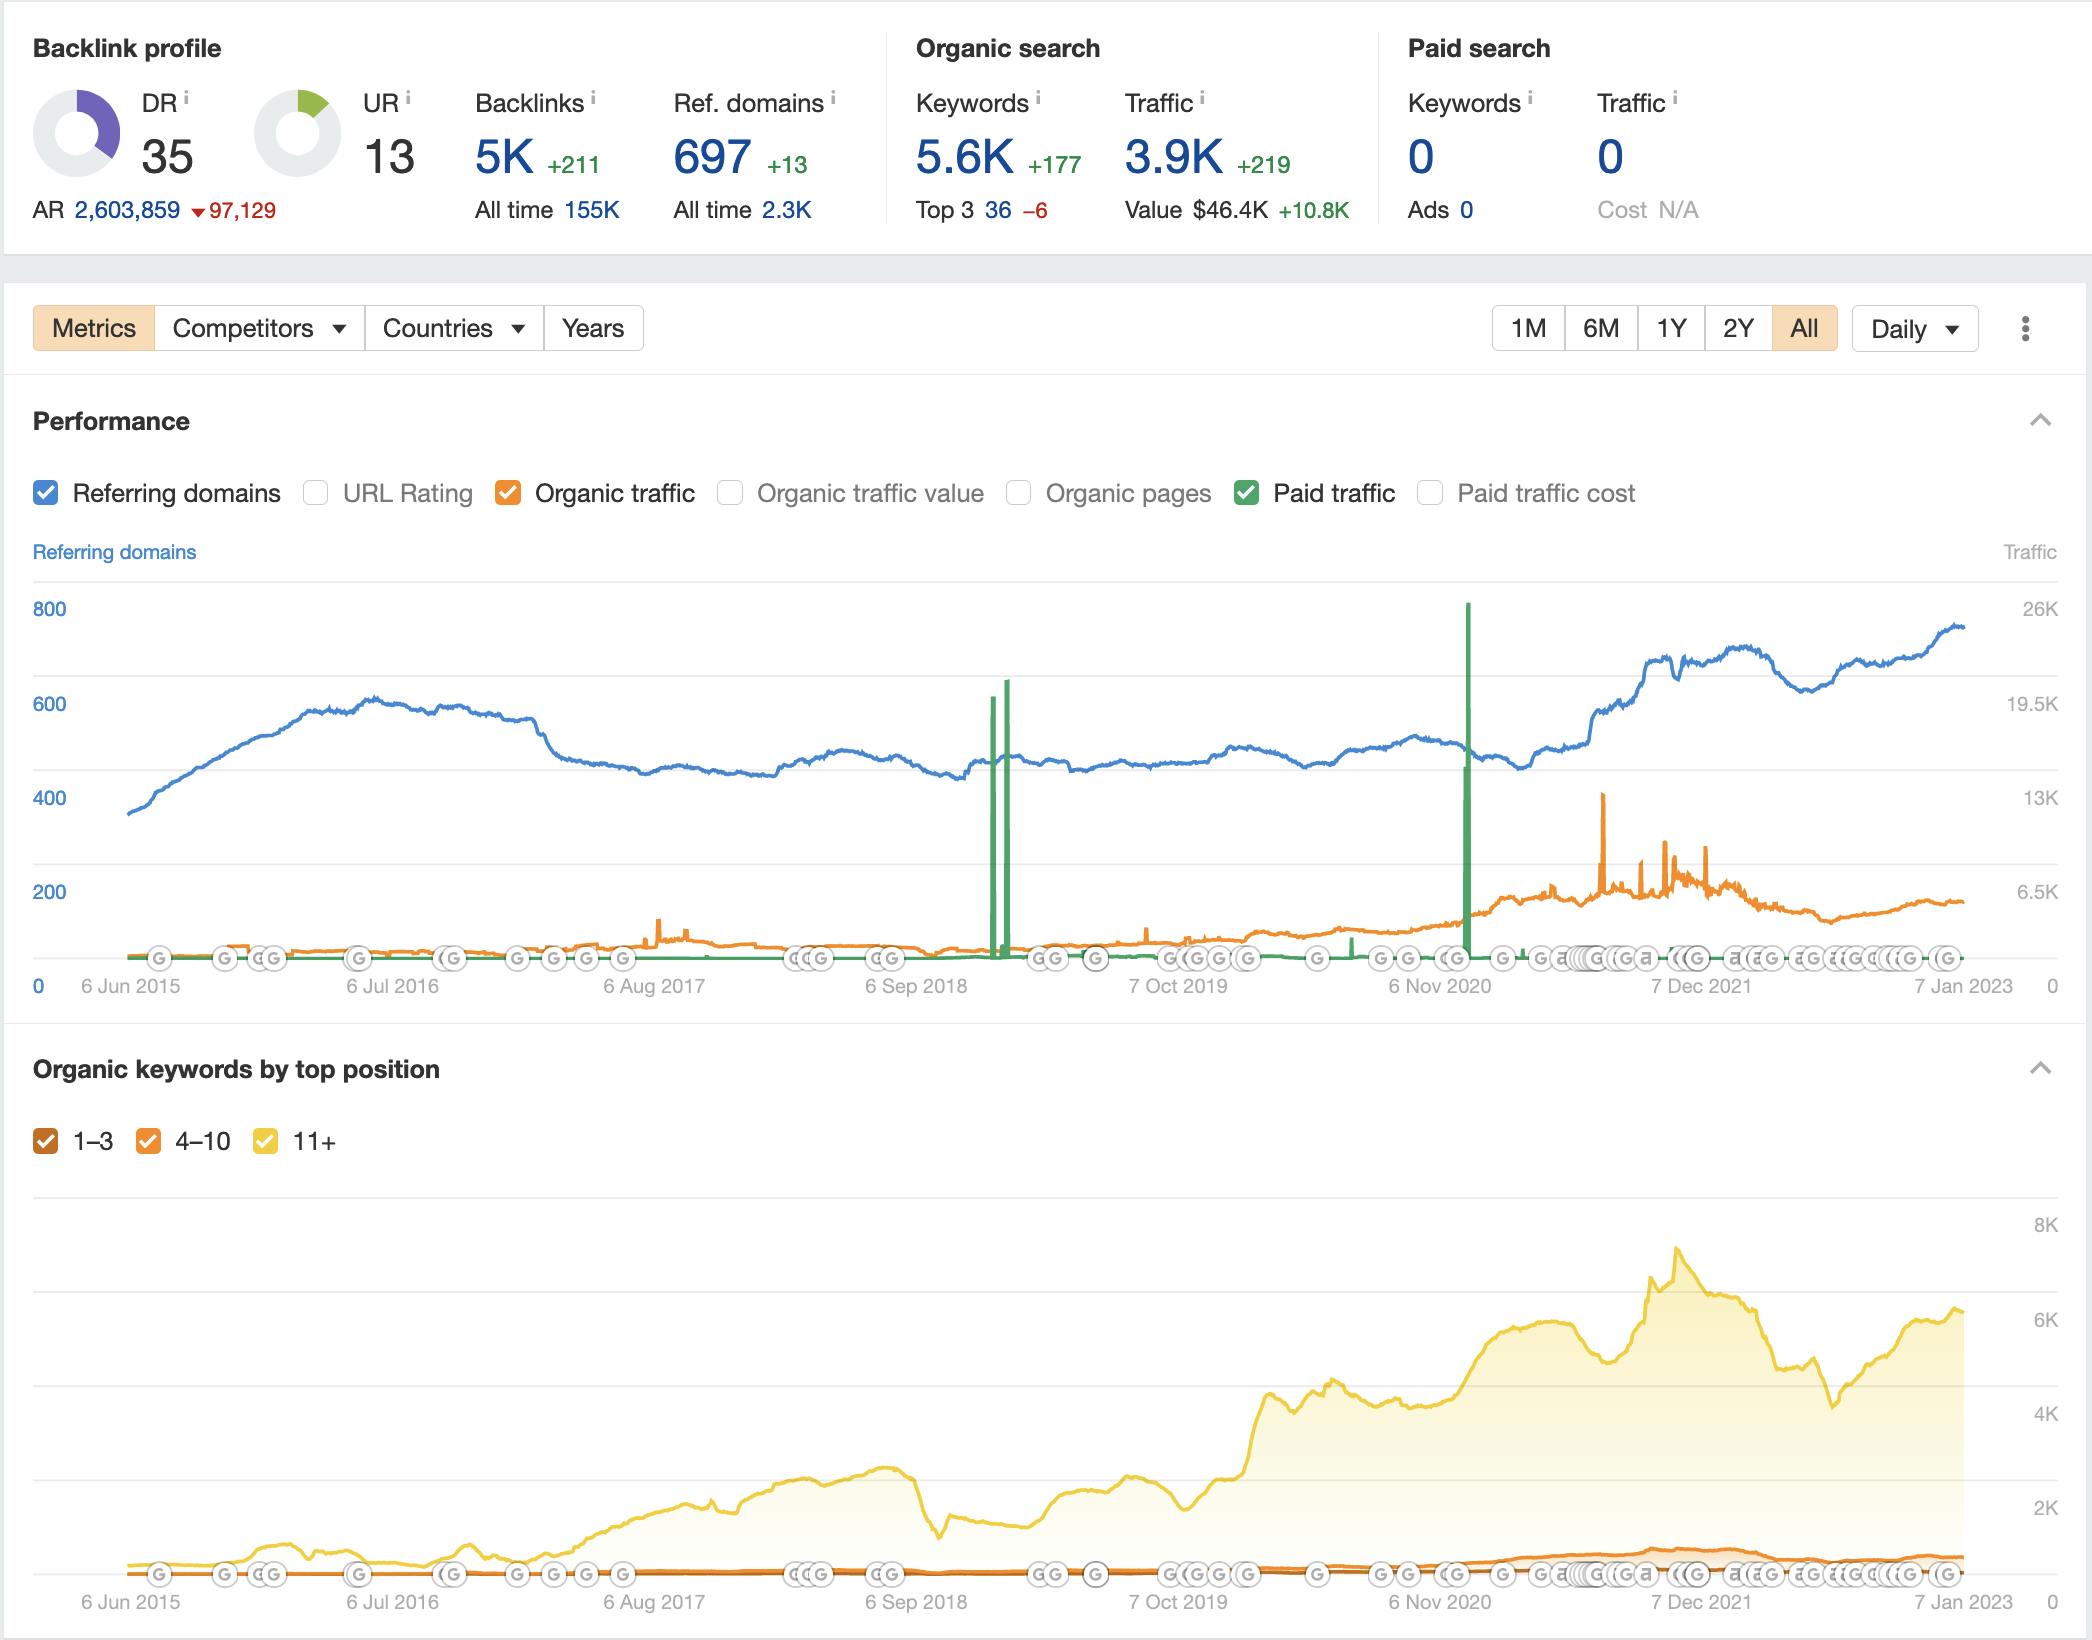Open the All time 155K backlinks link
The width and height of the screenshot is (2092, 1640).
592,210
